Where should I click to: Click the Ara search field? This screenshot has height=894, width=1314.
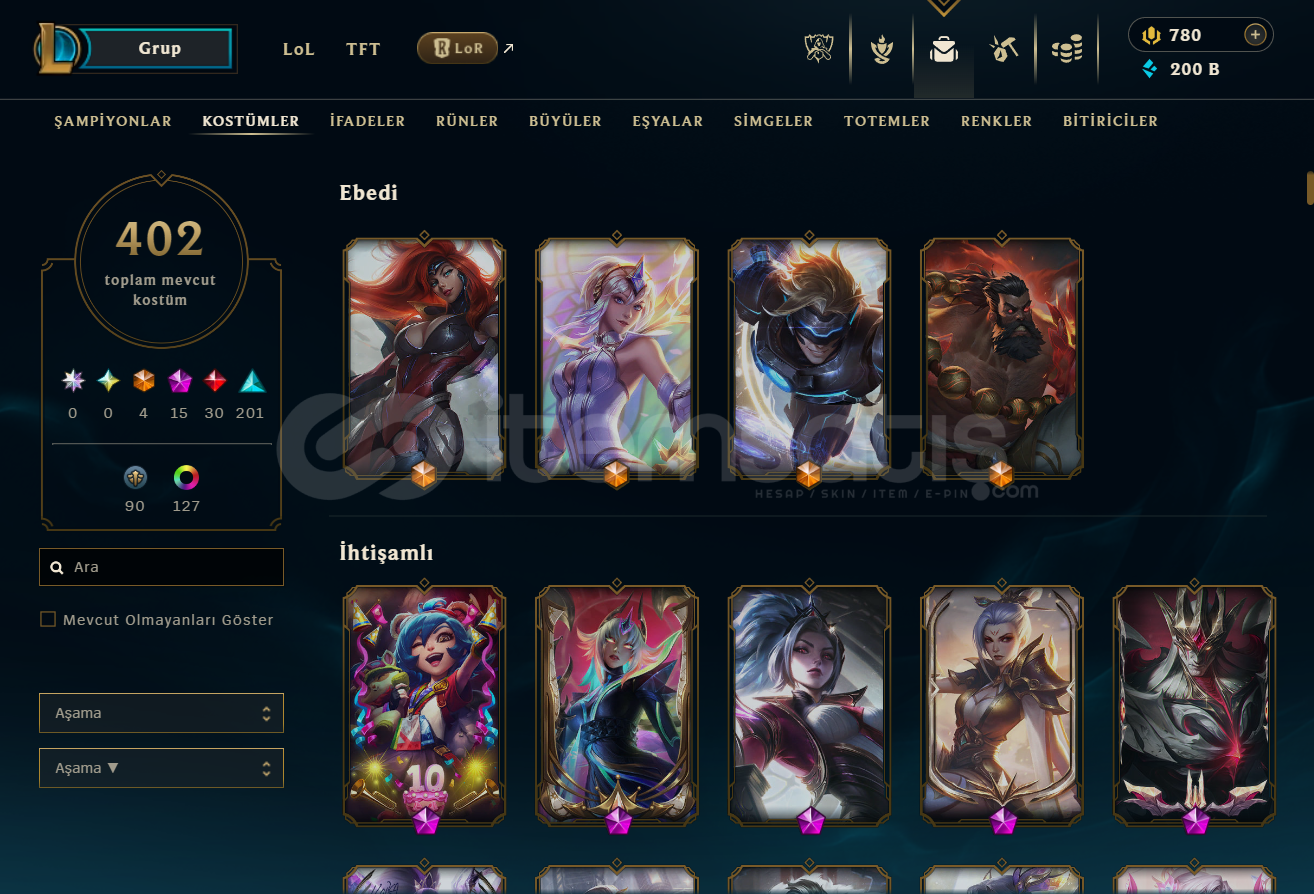(x=162, y=567)
